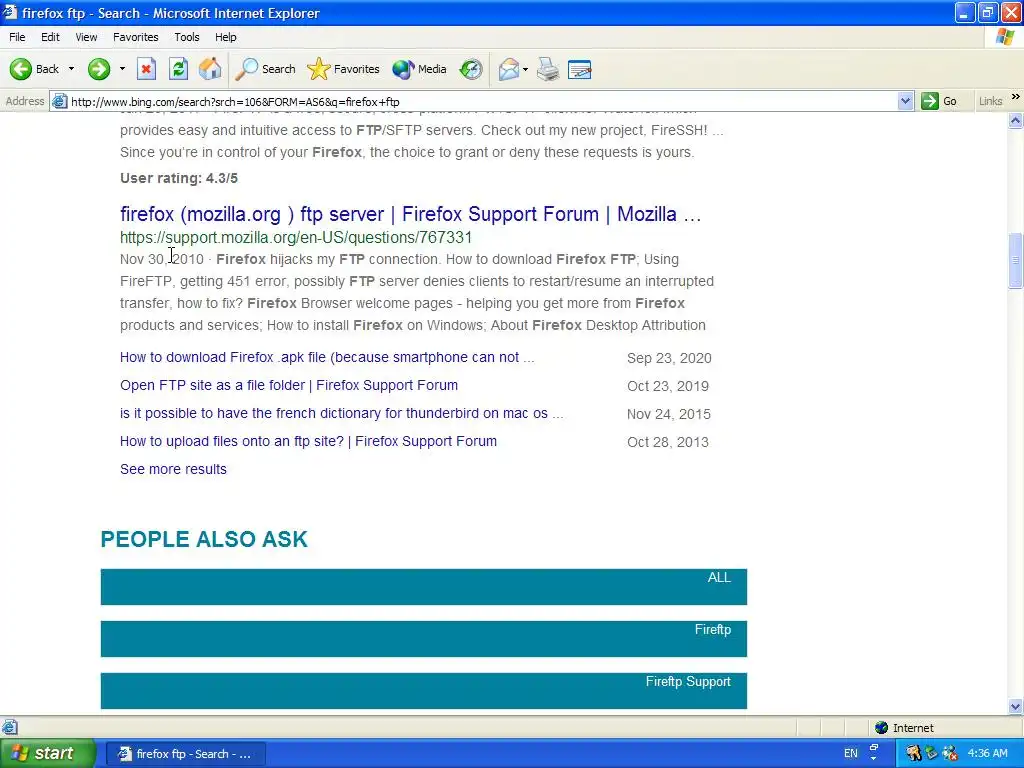Open the french dictionary for thunderbird link
The image size is (1024, 768).
click(x=342, y=413)
